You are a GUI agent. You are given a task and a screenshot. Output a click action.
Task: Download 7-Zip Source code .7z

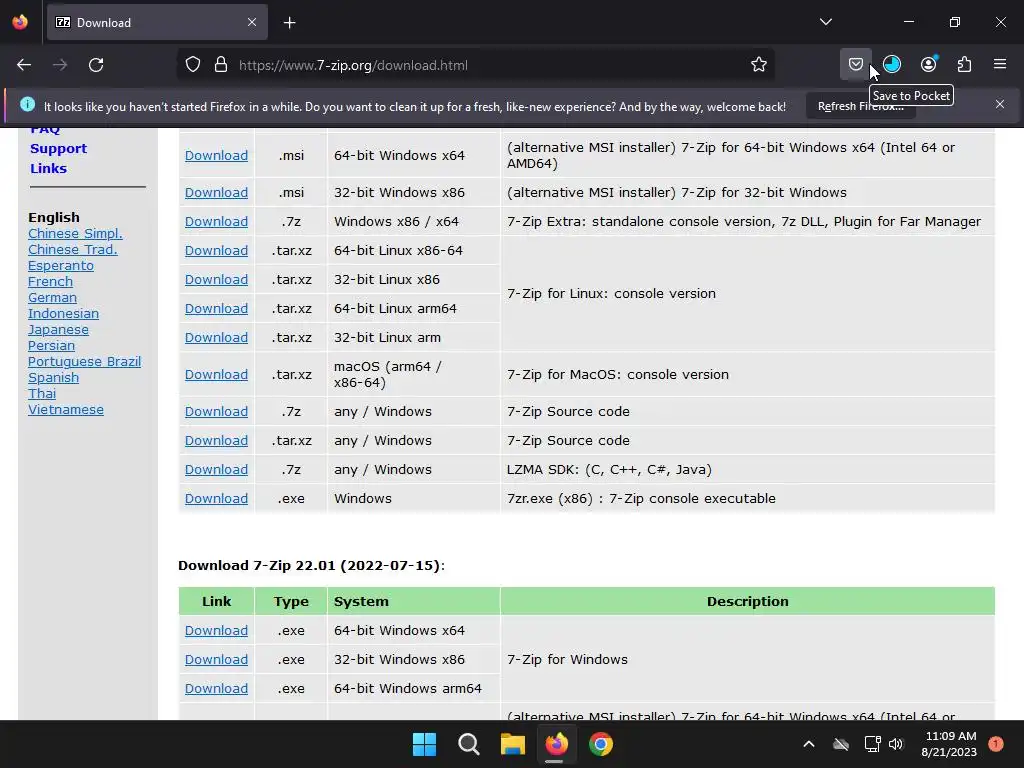tap(216, 411)
